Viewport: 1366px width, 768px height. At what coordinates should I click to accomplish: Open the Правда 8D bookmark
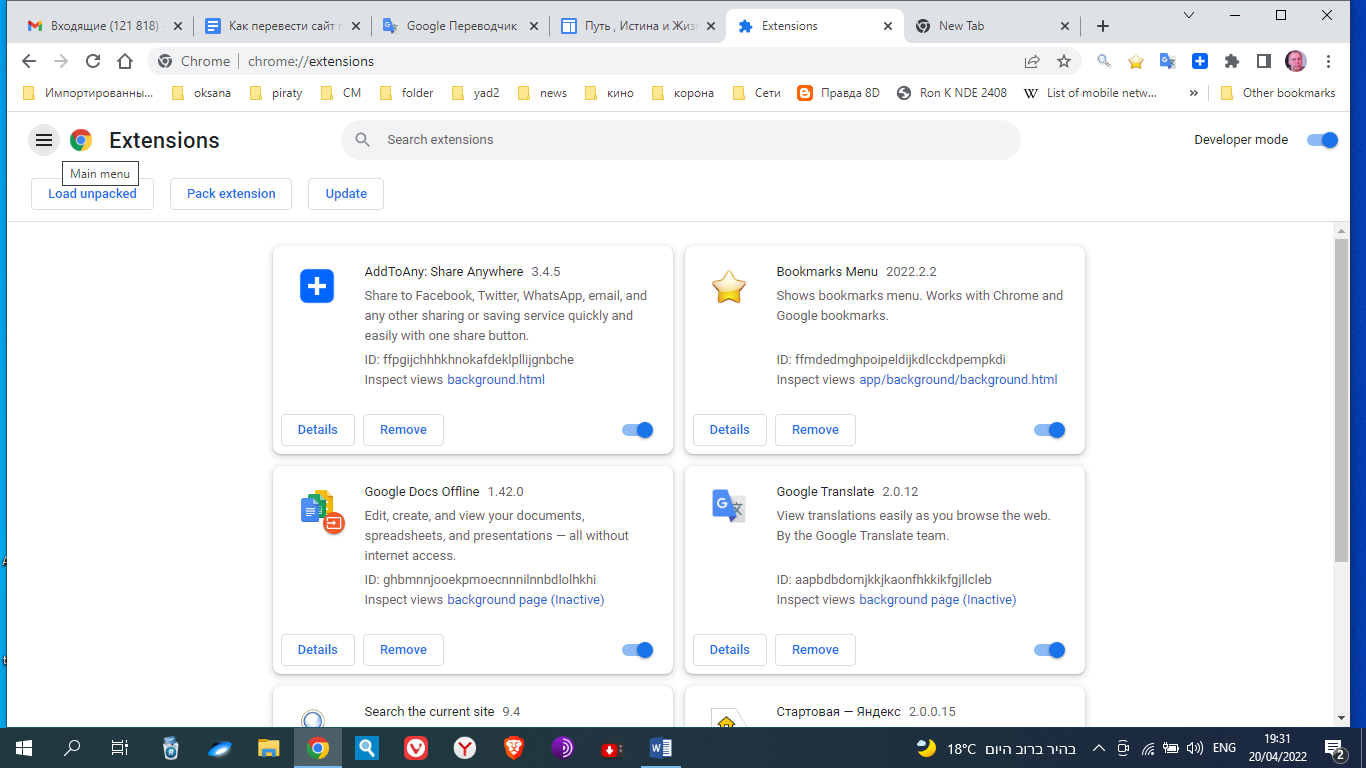(838, 93)
